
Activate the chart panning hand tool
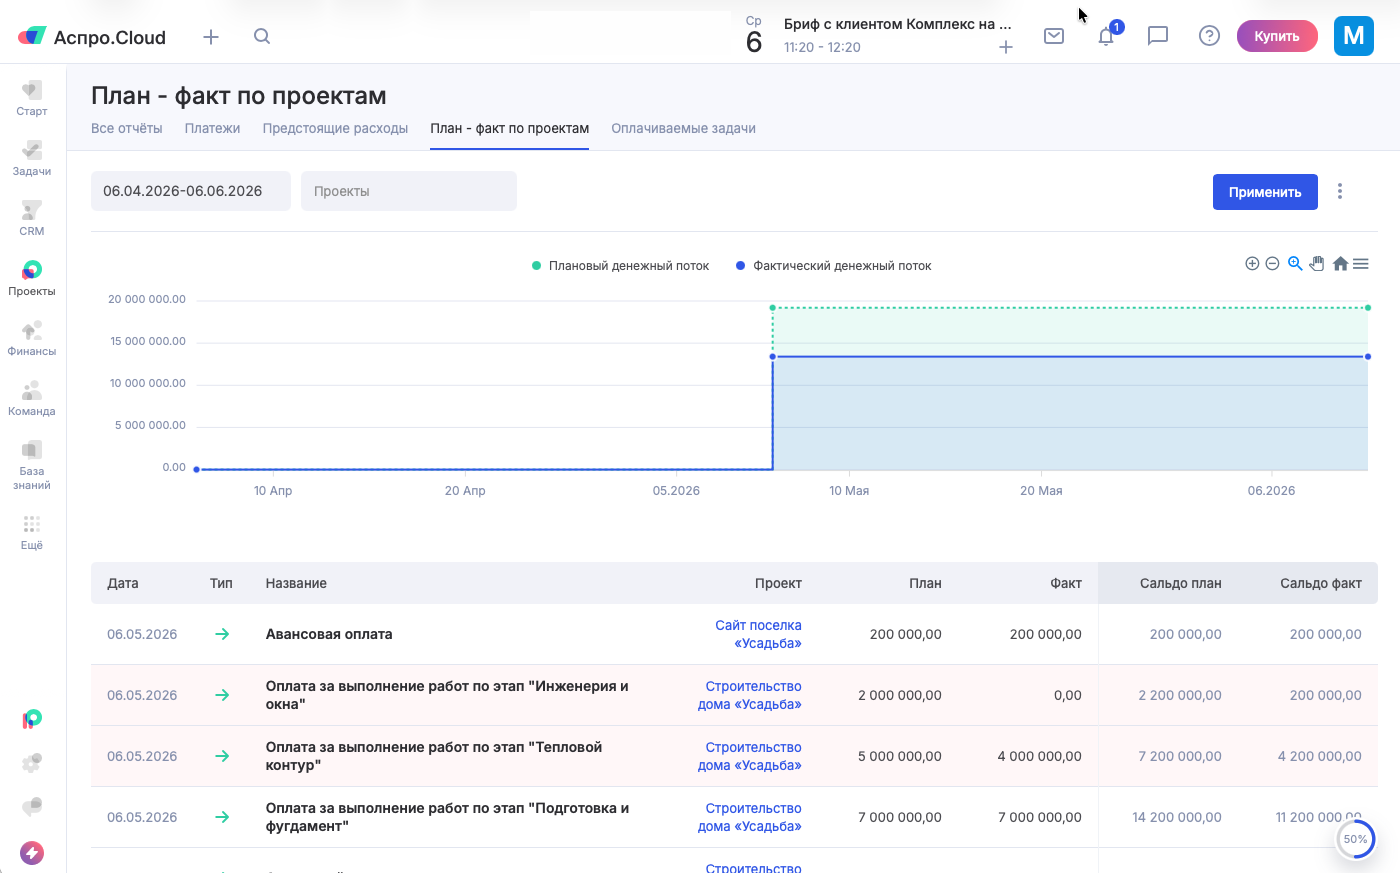tap(1317, 264)
